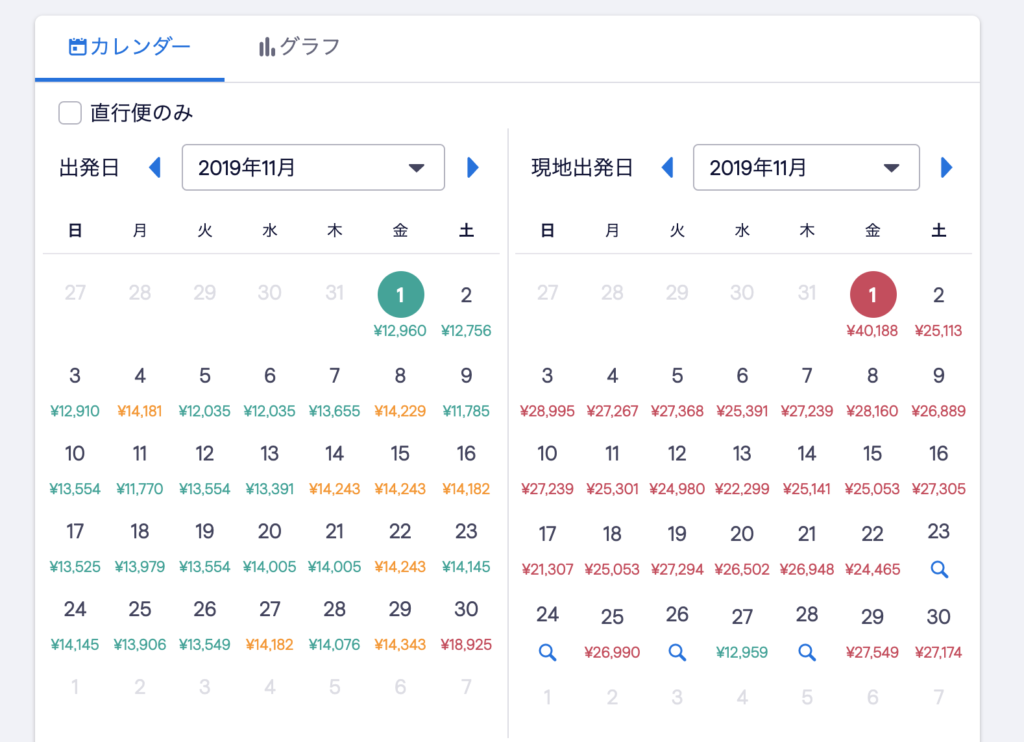Image resolution: width=1024 pixels, height=742 pixels.
Task: Switch to the グラフ tab
Action: pyautogui.click(x=299, y=47)
